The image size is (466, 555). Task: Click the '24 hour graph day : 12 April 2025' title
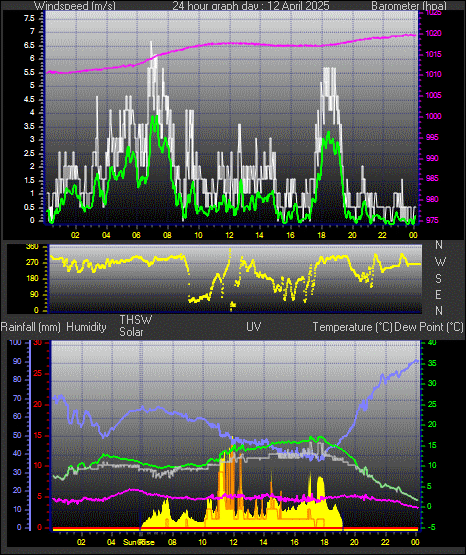pyautogui.click(x=251, y=6)
